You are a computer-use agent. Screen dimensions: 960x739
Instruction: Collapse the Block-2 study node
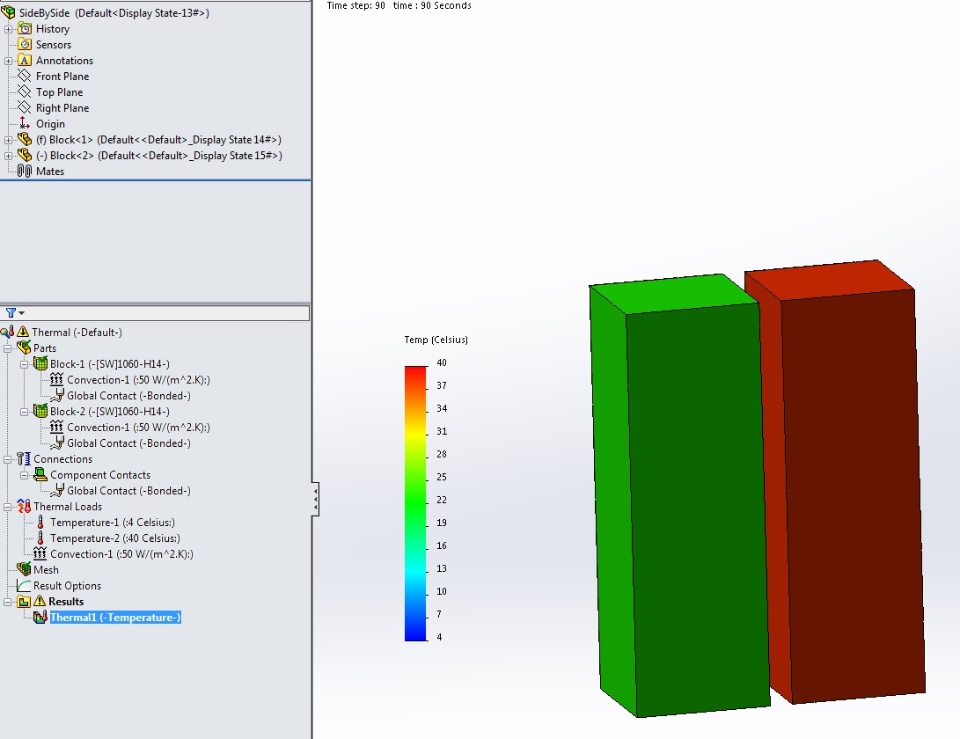click(x=24, y=411)
